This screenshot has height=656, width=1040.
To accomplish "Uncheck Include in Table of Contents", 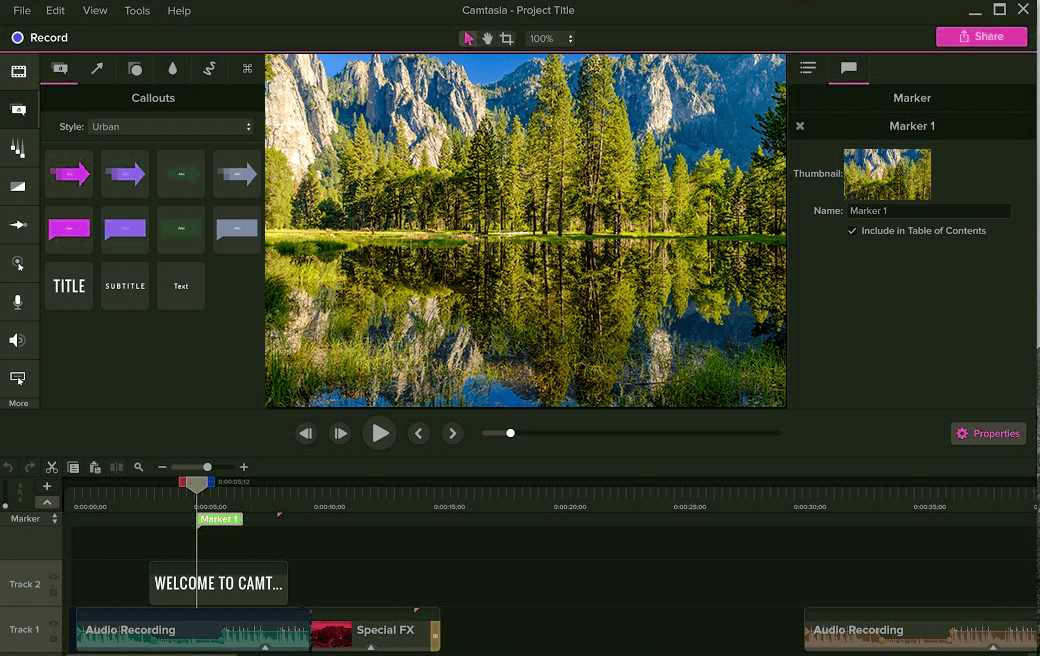I will (x=853, y=230).
